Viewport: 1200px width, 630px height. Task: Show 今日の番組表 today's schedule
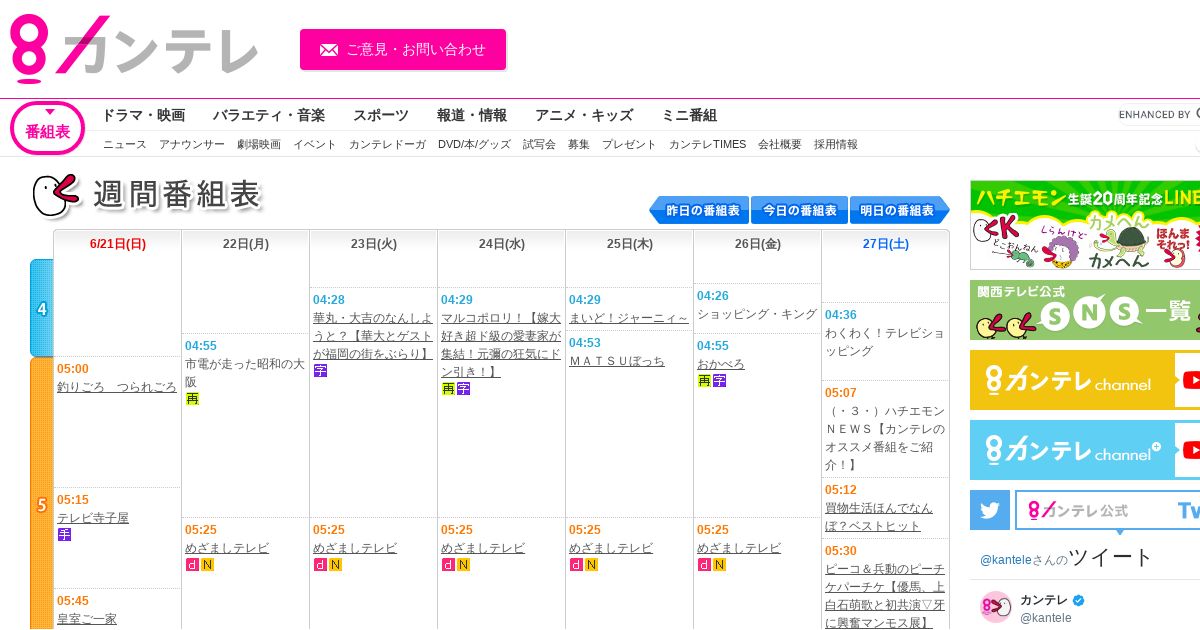coord(799,210)
